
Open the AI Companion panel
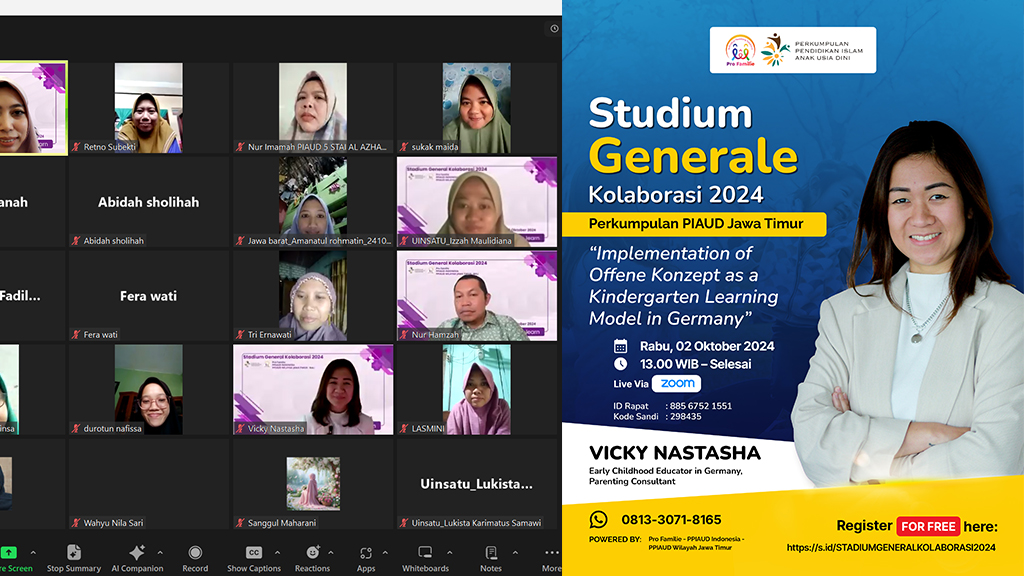[x=137, y=552]
